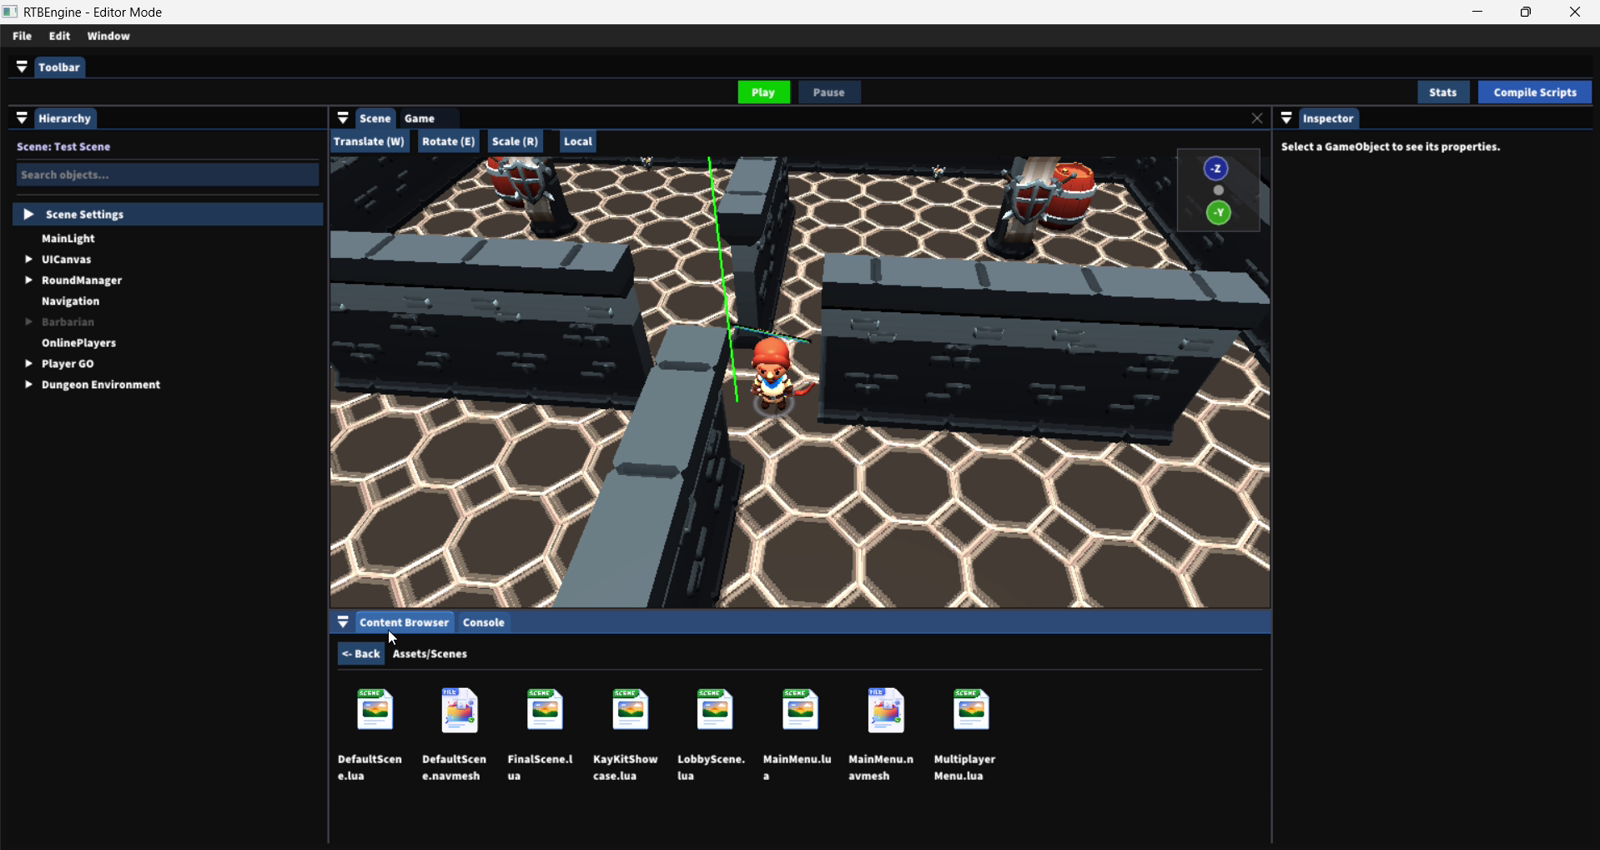Start the game with Play button
Viewport: 1600px width, 850px height.
764,92
